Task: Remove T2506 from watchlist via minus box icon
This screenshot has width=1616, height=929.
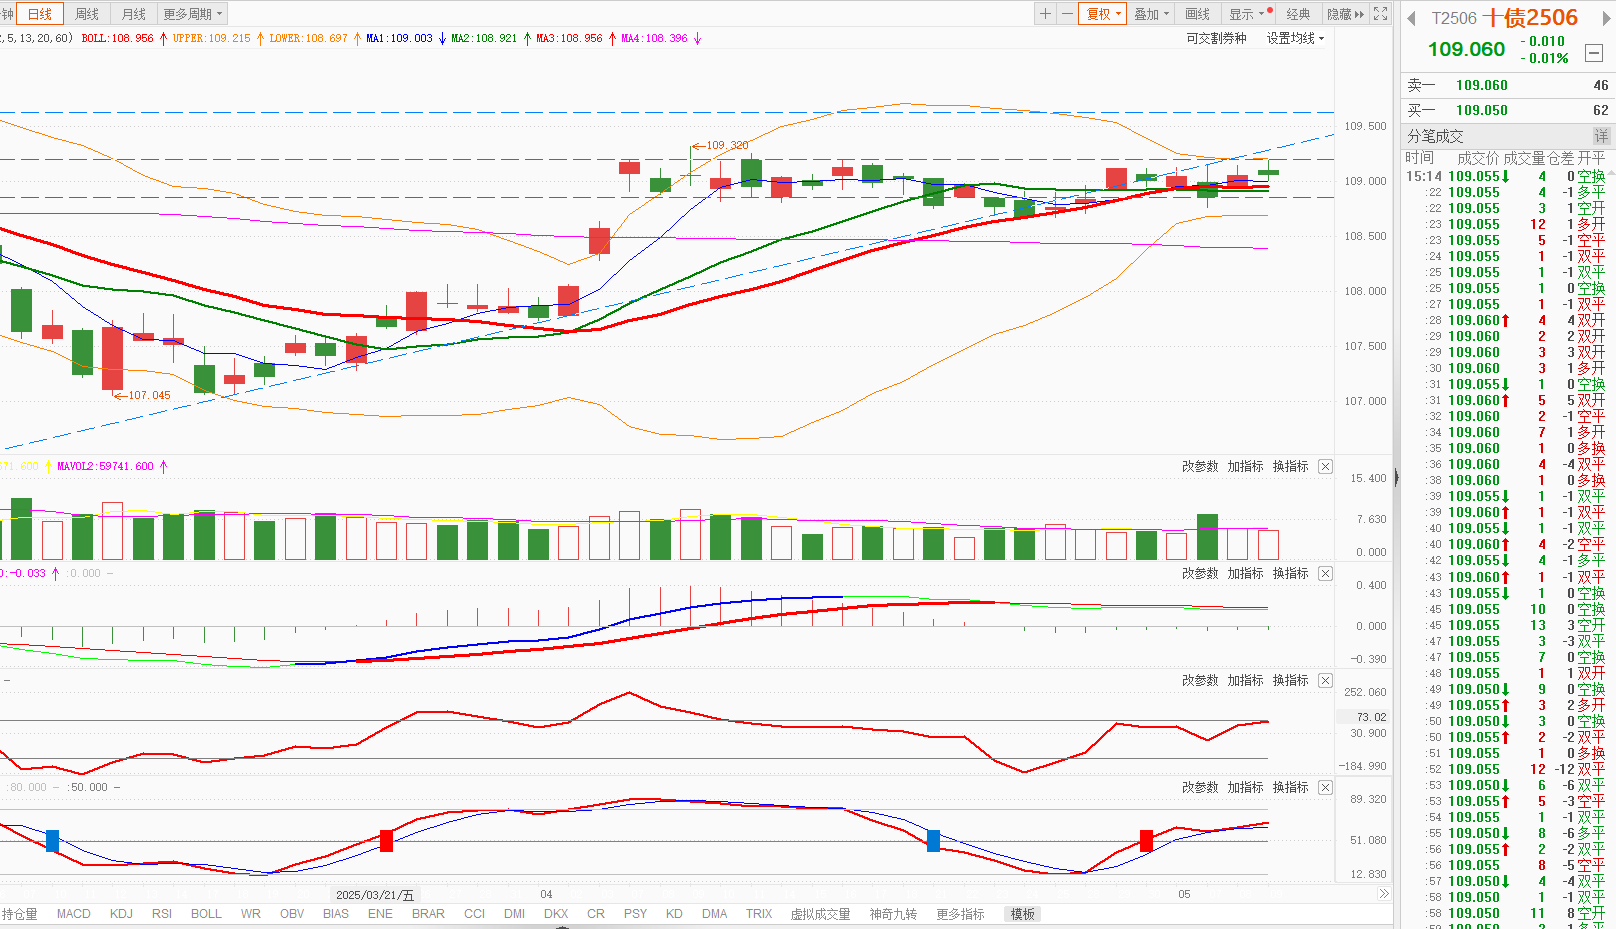Action: (1594, 52)
